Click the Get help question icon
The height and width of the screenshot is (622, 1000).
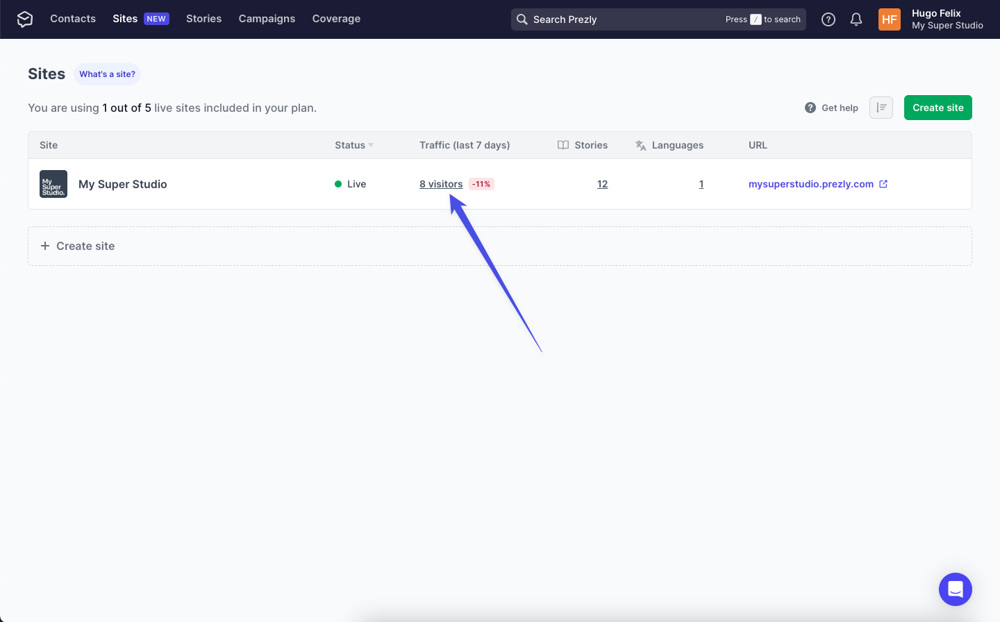[810, 108]
